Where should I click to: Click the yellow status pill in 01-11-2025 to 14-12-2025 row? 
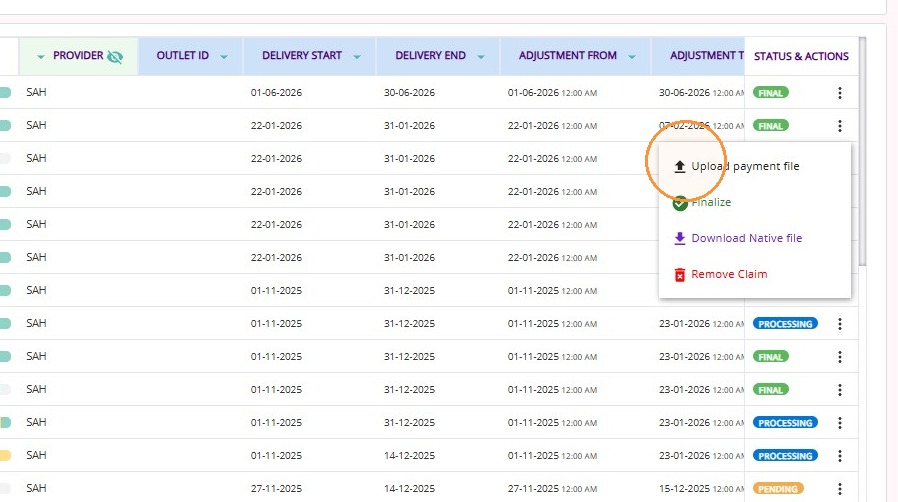click(x=5, y=456)
